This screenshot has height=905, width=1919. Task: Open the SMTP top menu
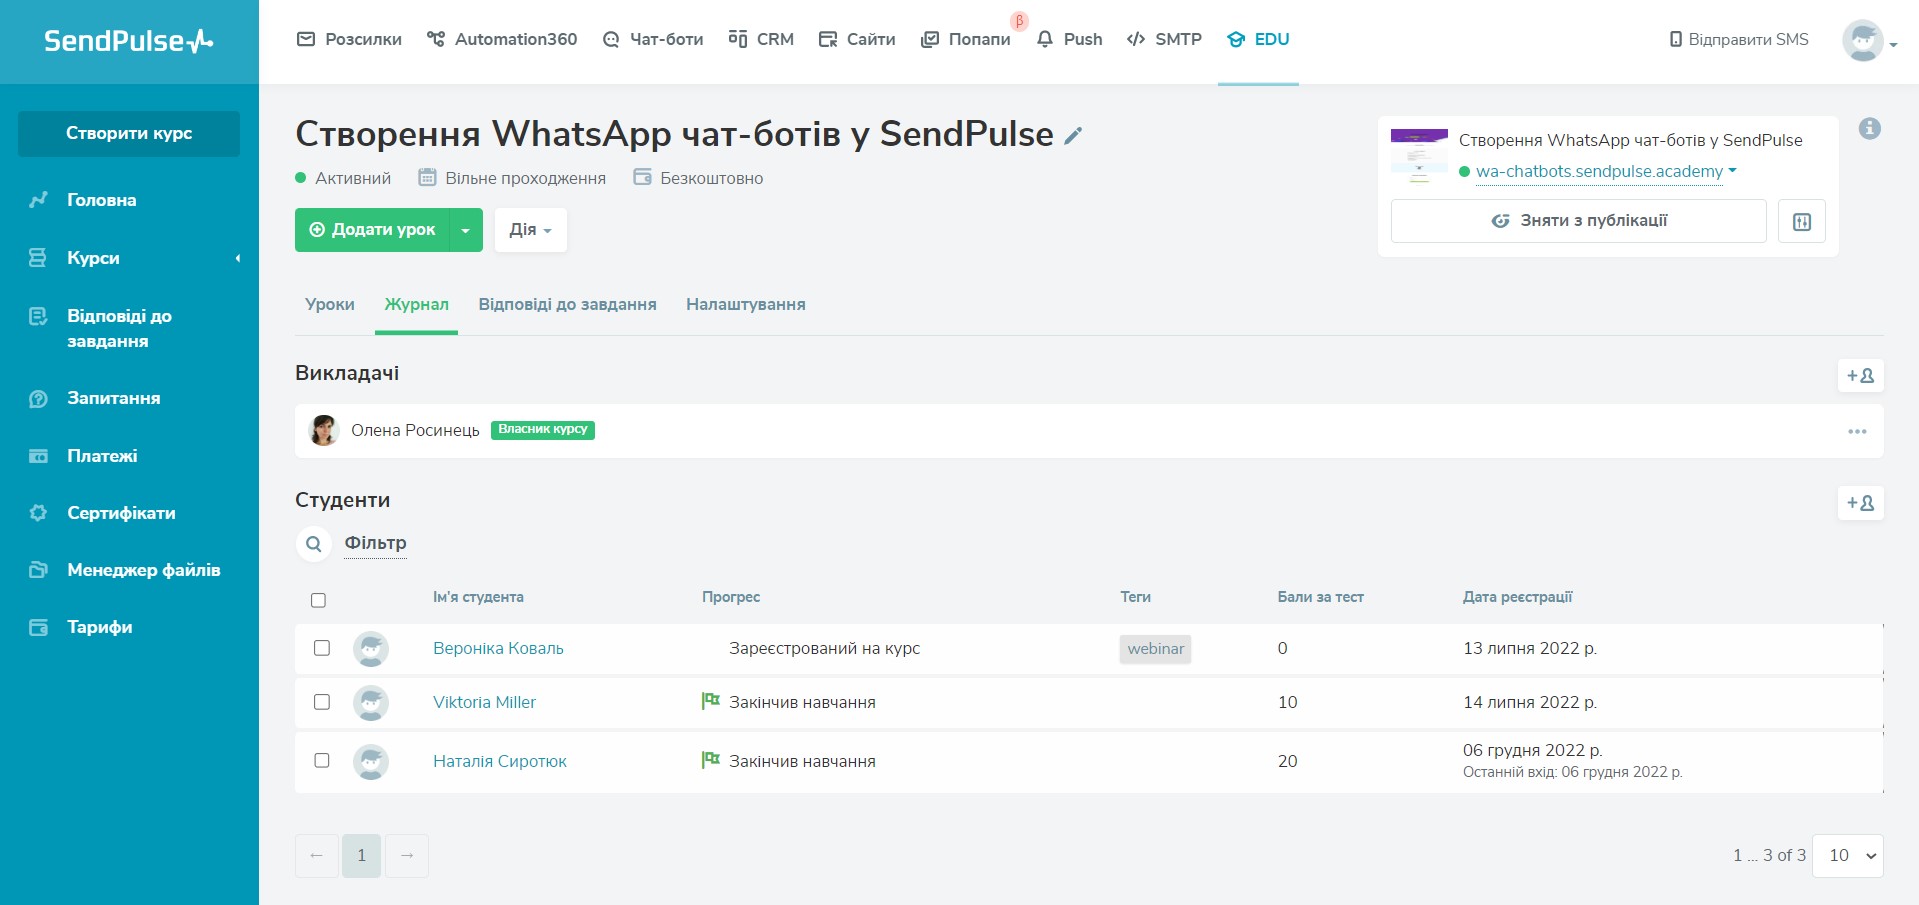click(1164, 39)
